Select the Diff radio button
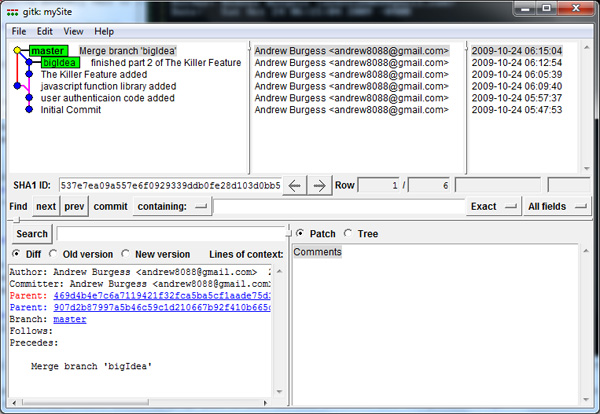Viewport: 600px width, 414px height. point(16,254)
